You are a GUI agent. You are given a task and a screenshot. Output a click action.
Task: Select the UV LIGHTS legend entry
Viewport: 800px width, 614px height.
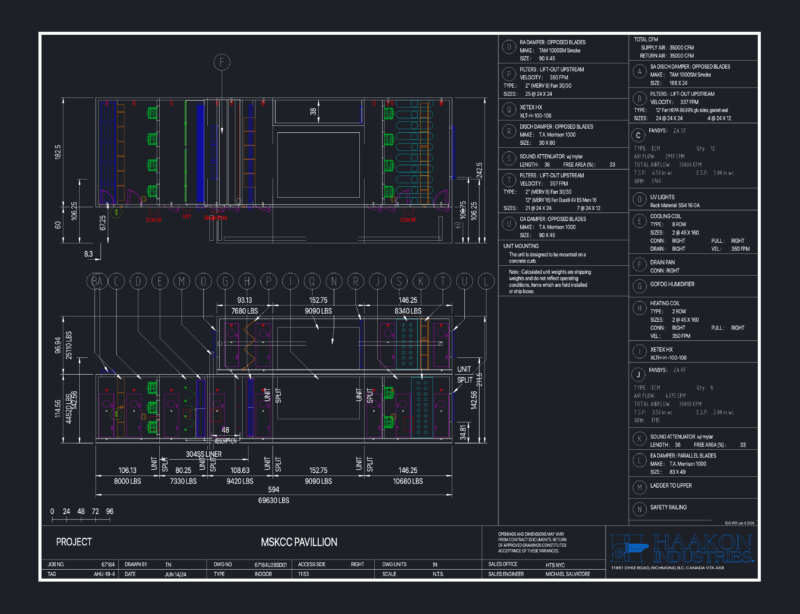click(662, 197)
